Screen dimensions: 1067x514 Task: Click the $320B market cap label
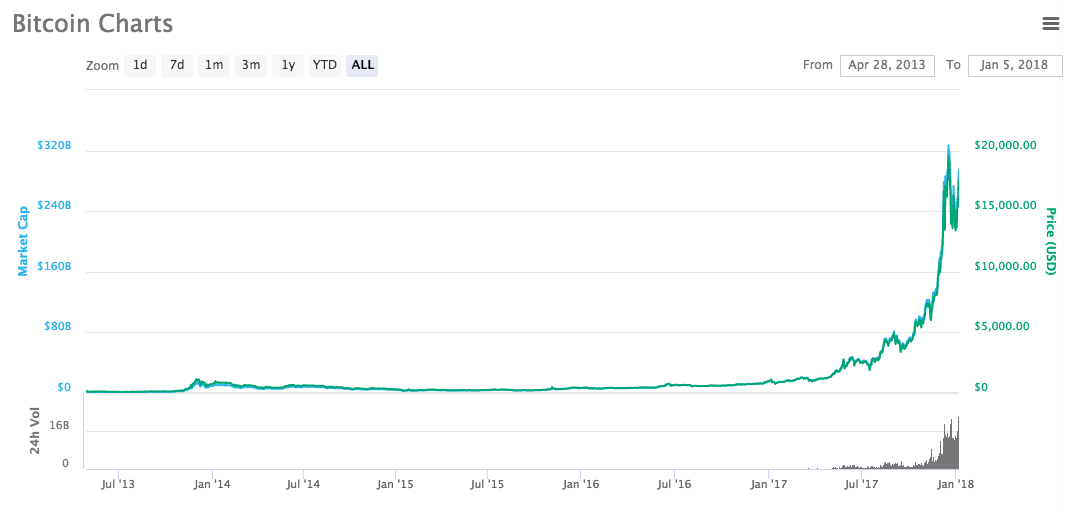pyautogui.click(x=54, y=146)
